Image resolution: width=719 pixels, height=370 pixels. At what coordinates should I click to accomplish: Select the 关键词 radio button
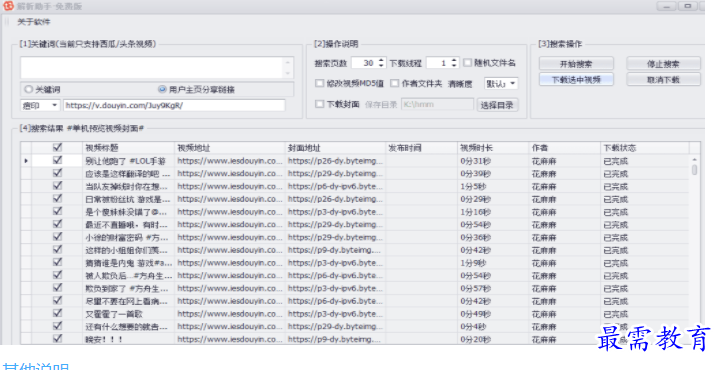point(29,89)
